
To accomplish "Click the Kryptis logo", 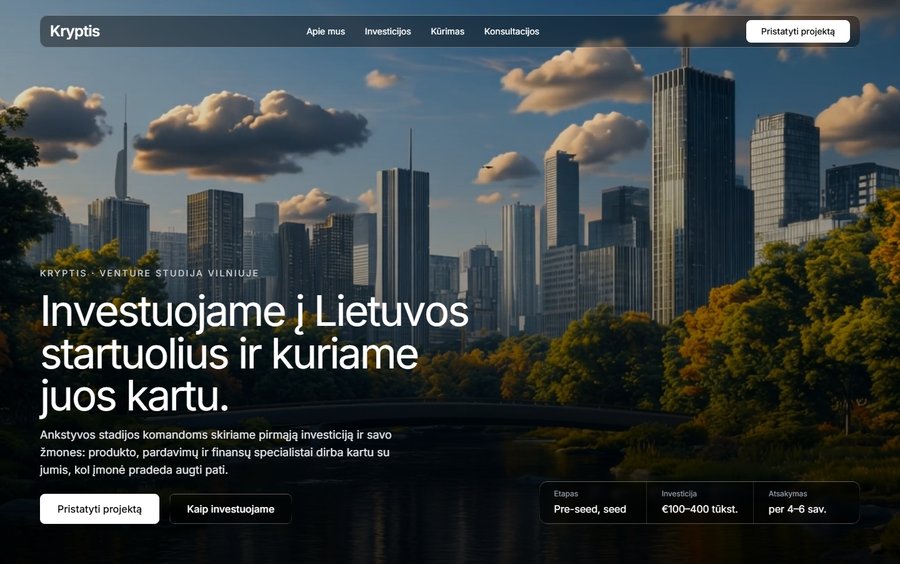I will tap(75, 32).
